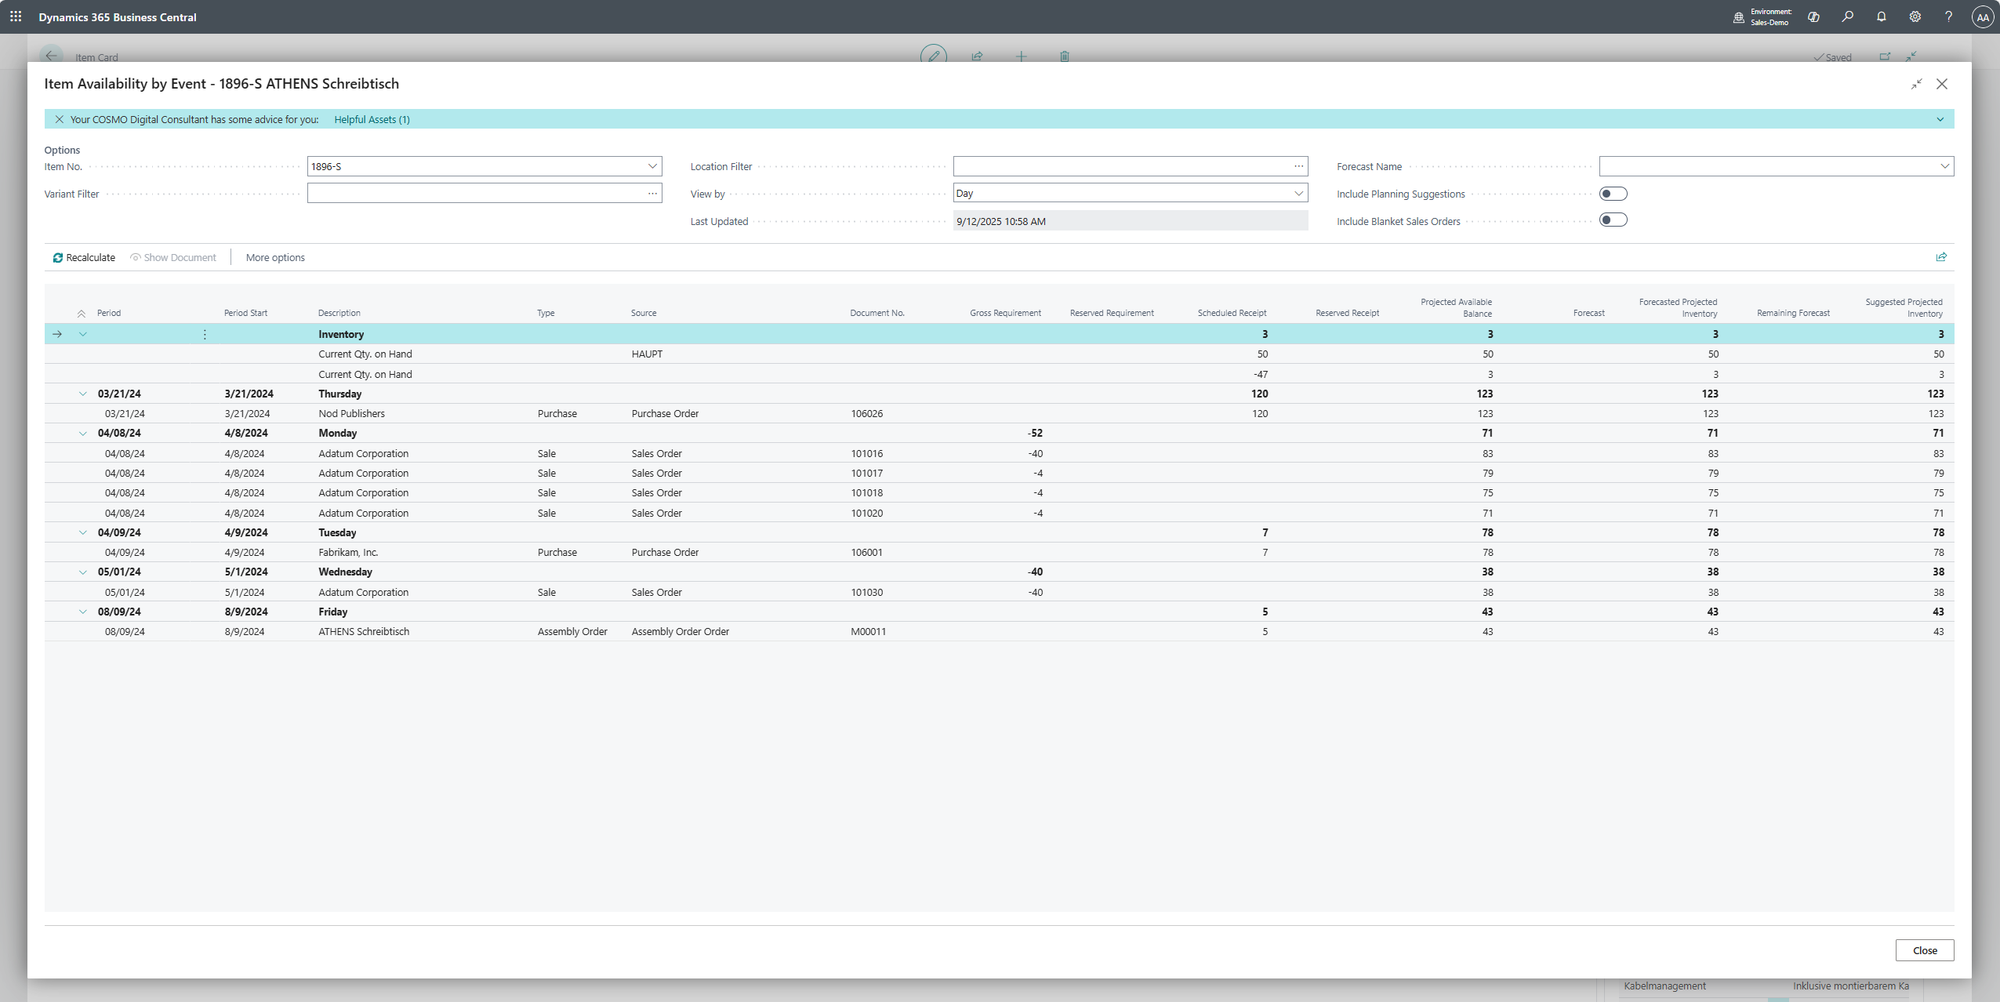This screenshot has width=2000, height=1002.
Task: Open lookup ellipsis for Variant Filter
Action: [652, 194]
